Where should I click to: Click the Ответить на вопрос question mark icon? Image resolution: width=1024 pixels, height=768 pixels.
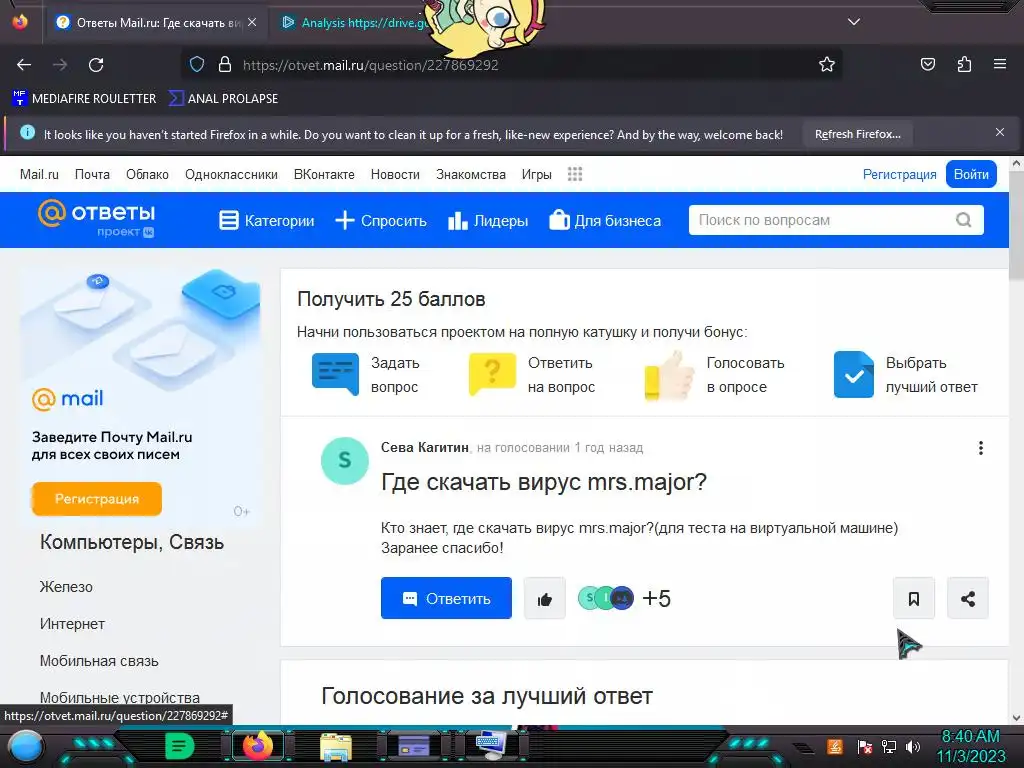tap(492, 374)
